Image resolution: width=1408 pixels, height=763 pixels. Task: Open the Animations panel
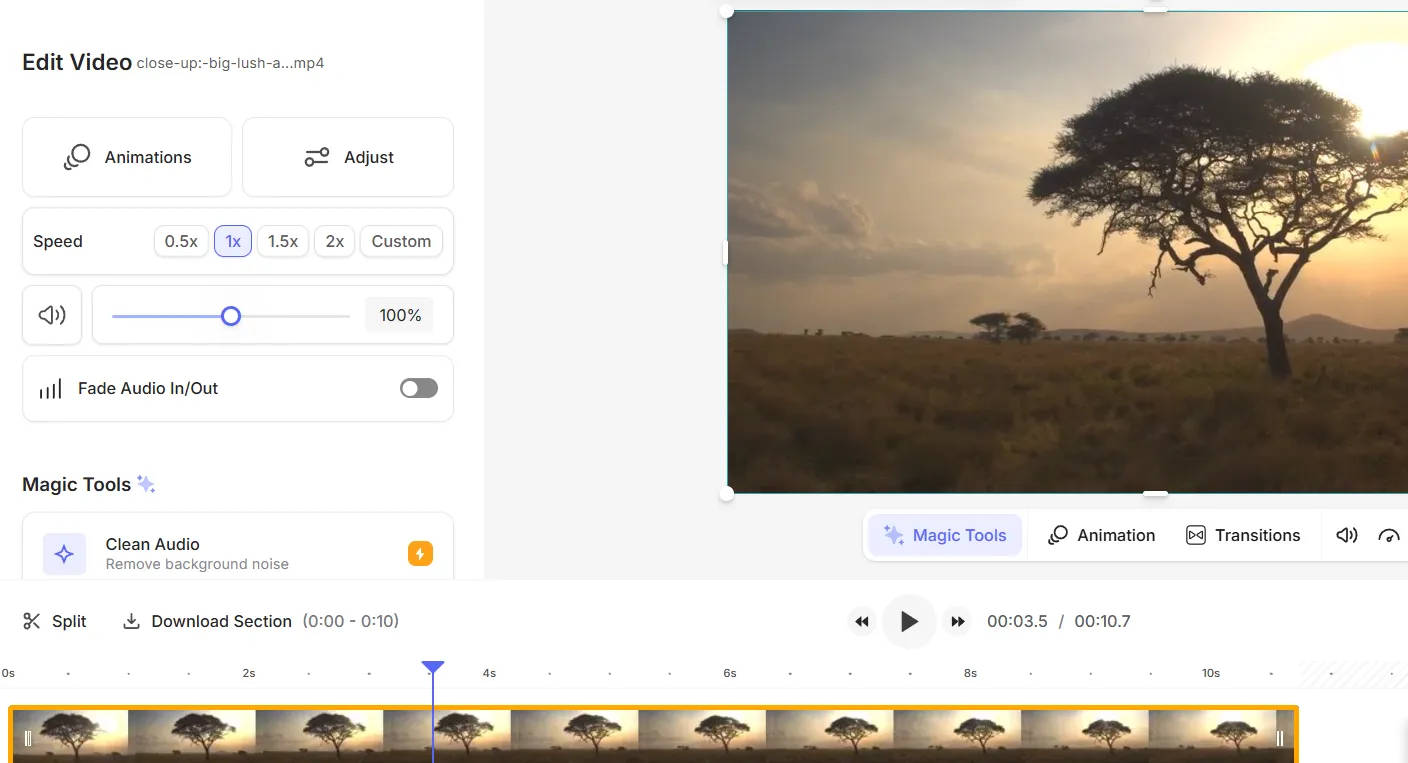click(x=127, y=157)
